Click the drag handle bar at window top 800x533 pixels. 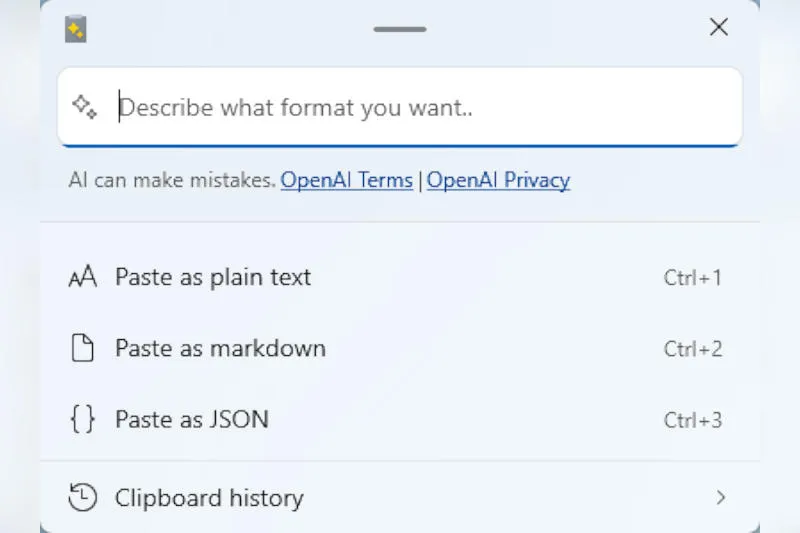pos(400,29)
